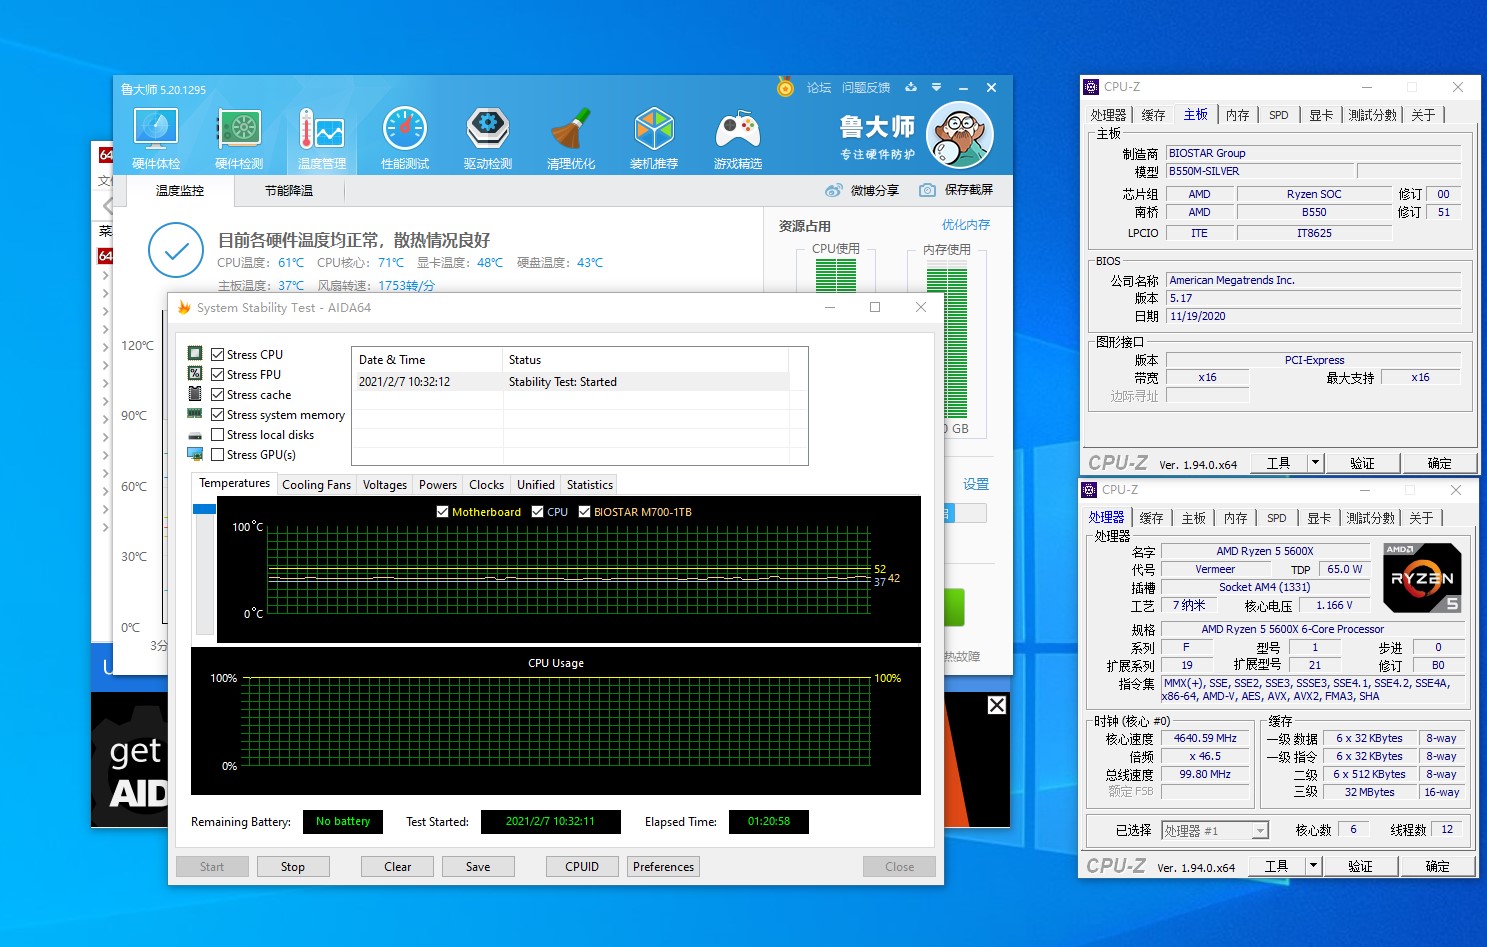Toggle Stress FPU checkbox
This screenshot has width=1487, height=947.
(217, 374)
